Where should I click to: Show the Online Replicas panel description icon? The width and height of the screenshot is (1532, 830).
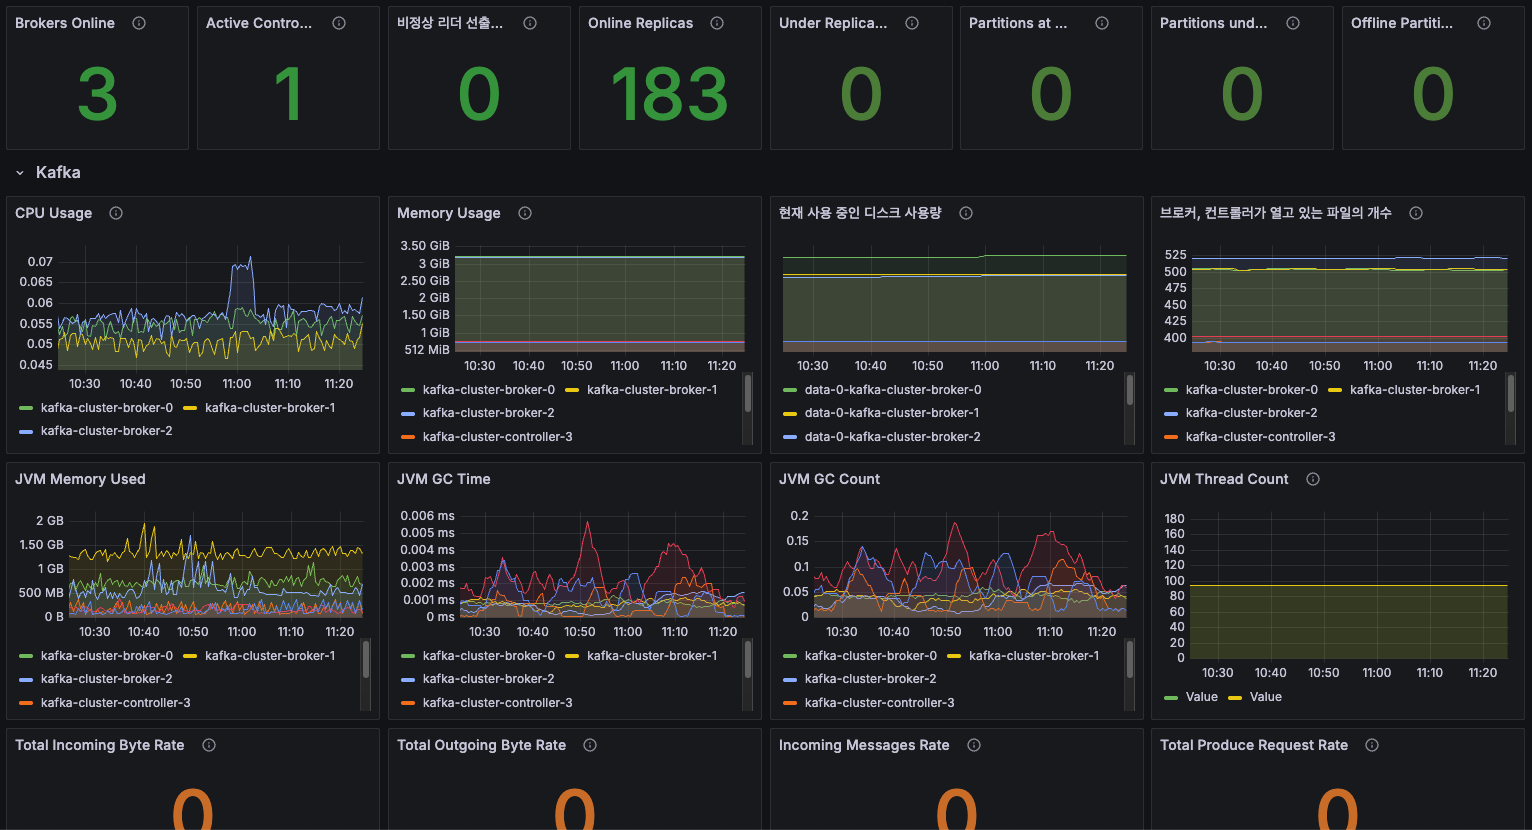(x=717, y=23)
